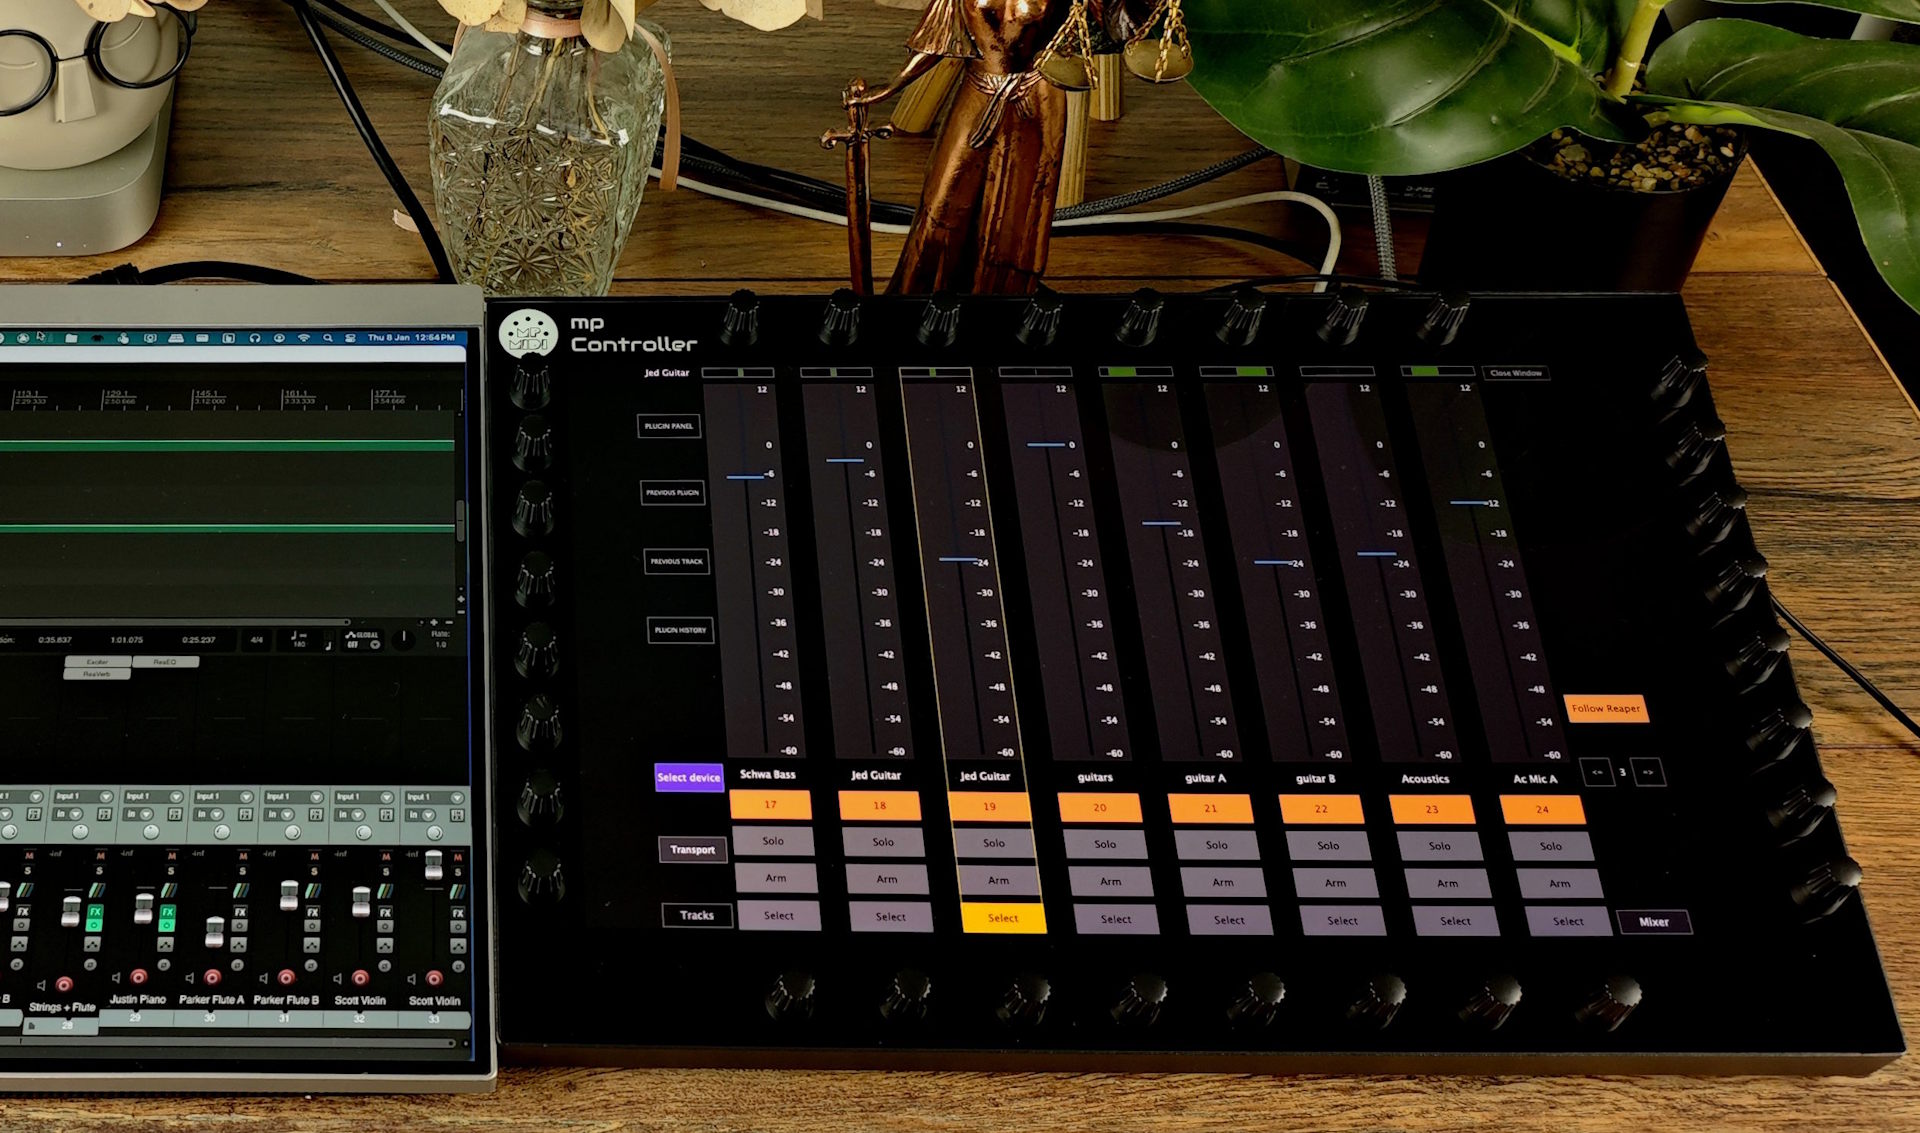The image size is (1920, 1133).
Task: Solo the Jed Guitar channel on the controller
Action: (x=884, y=843)
